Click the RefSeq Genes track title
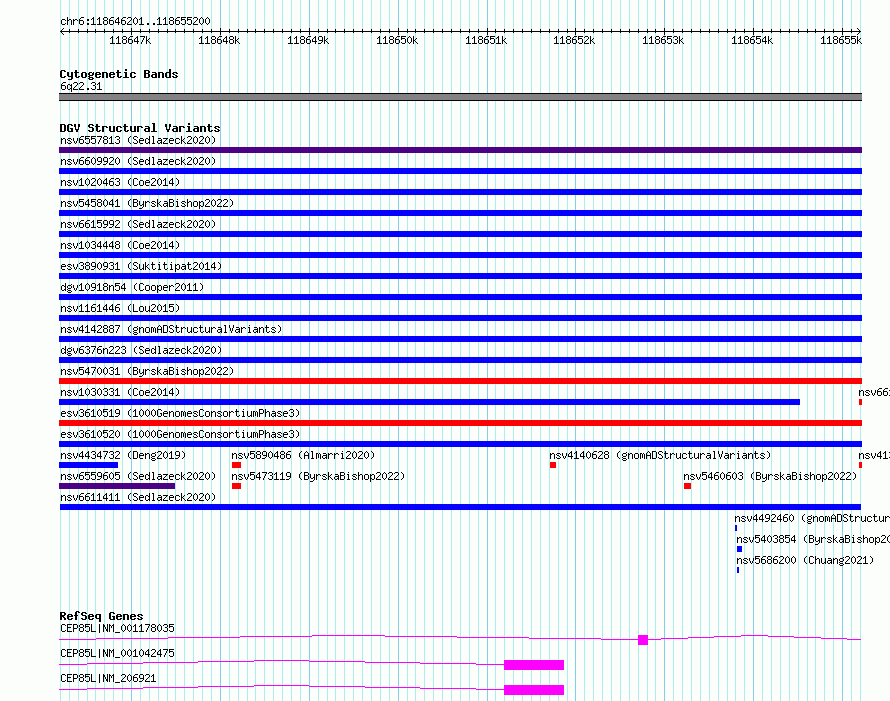 101,616
